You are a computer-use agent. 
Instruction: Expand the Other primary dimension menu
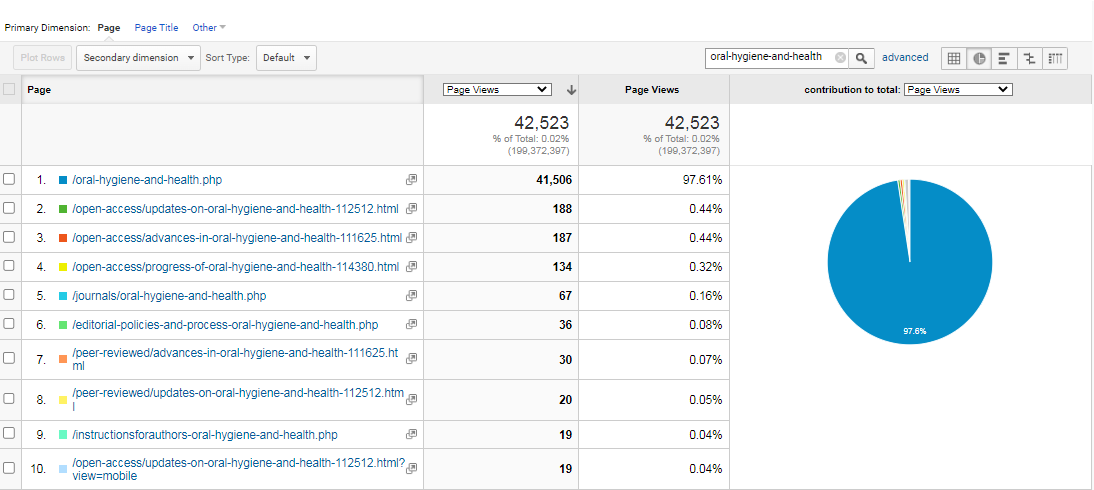click(209, 28)
